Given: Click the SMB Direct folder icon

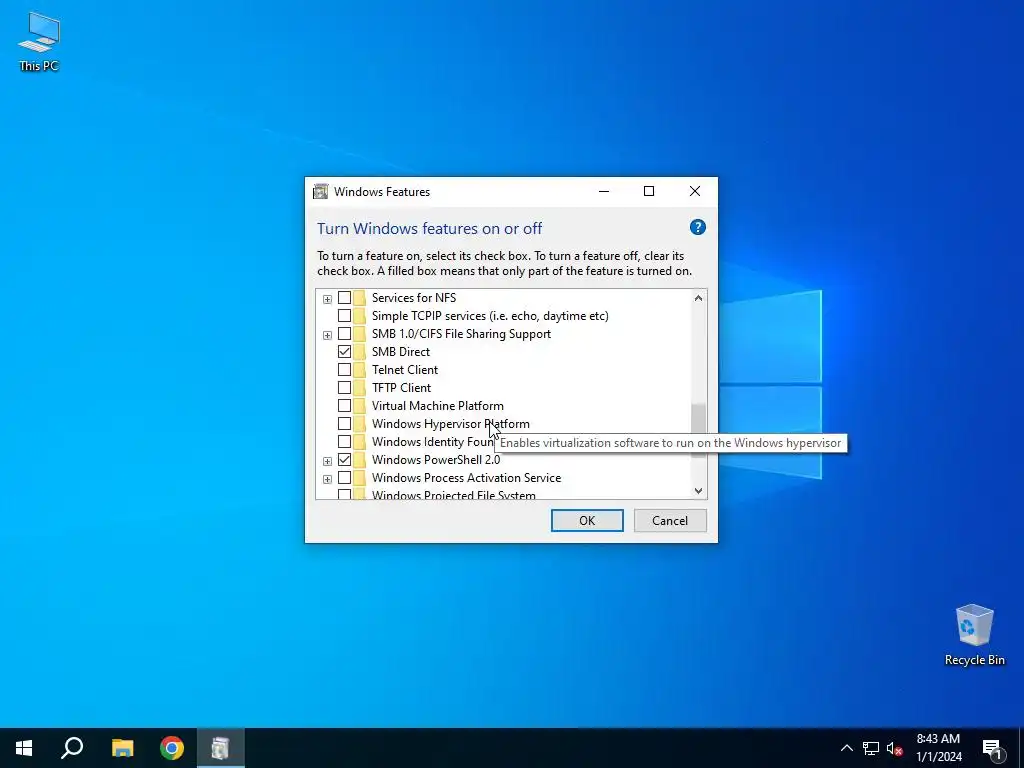Looking at the screenshot, I should pos(360,351).
